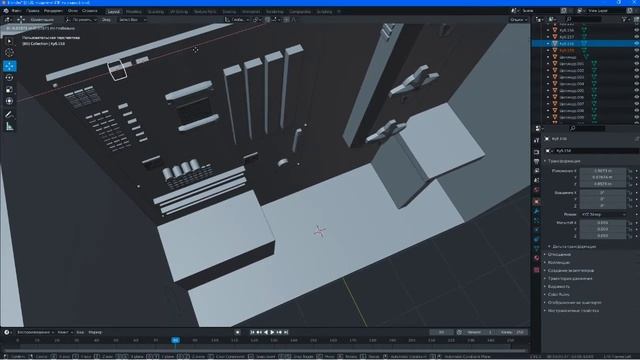
Task: Lock the Location X value
Action: (630, 171)
